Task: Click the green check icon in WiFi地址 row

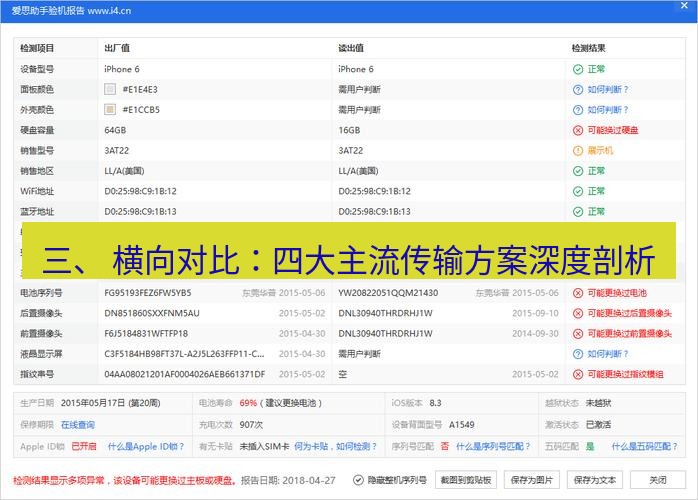Action: click(577, 191)
